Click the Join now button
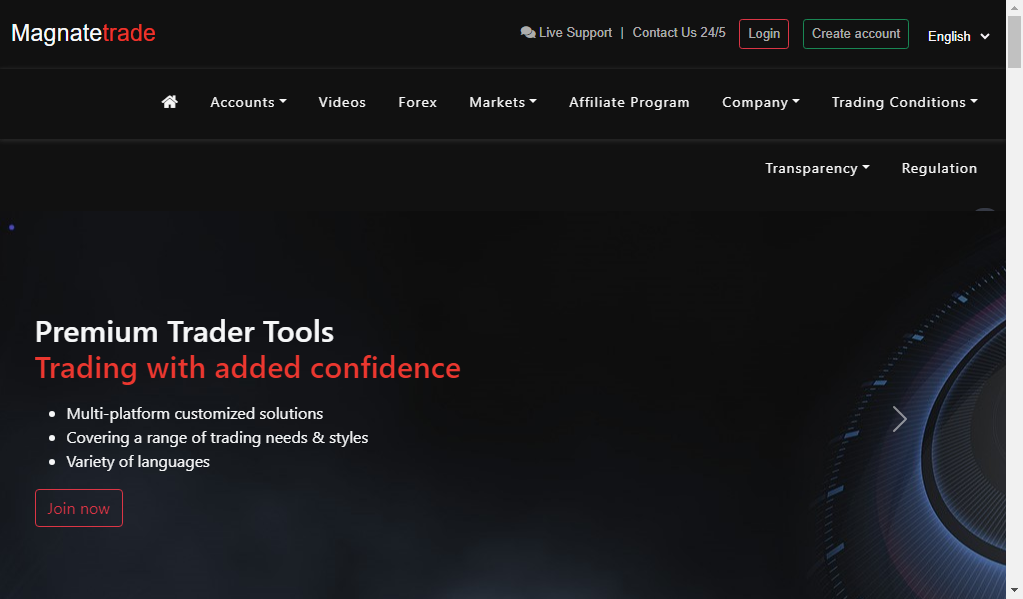This screenshot has width=1023, height=599. point(79,508)
